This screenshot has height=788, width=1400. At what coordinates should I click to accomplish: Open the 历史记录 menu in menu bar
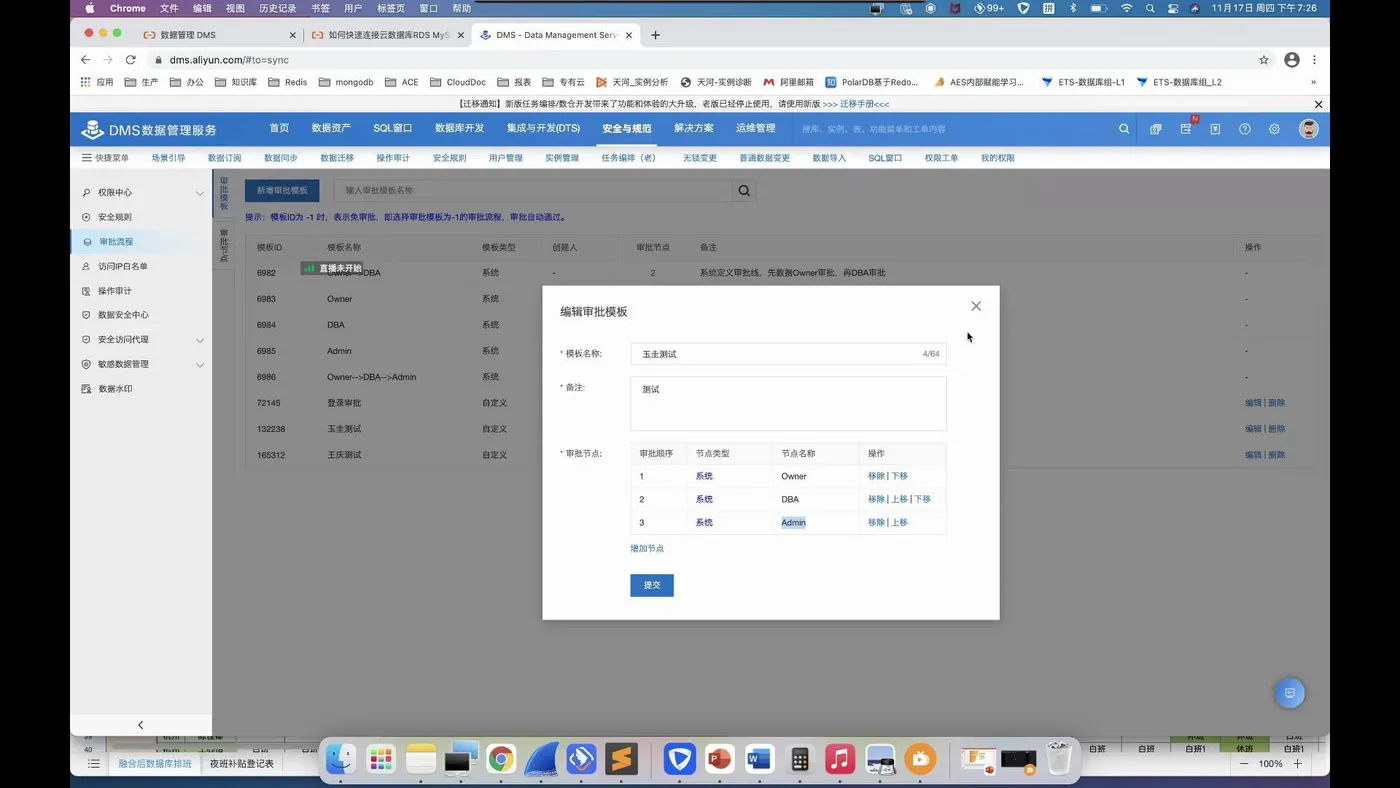(x=277, y=8)
